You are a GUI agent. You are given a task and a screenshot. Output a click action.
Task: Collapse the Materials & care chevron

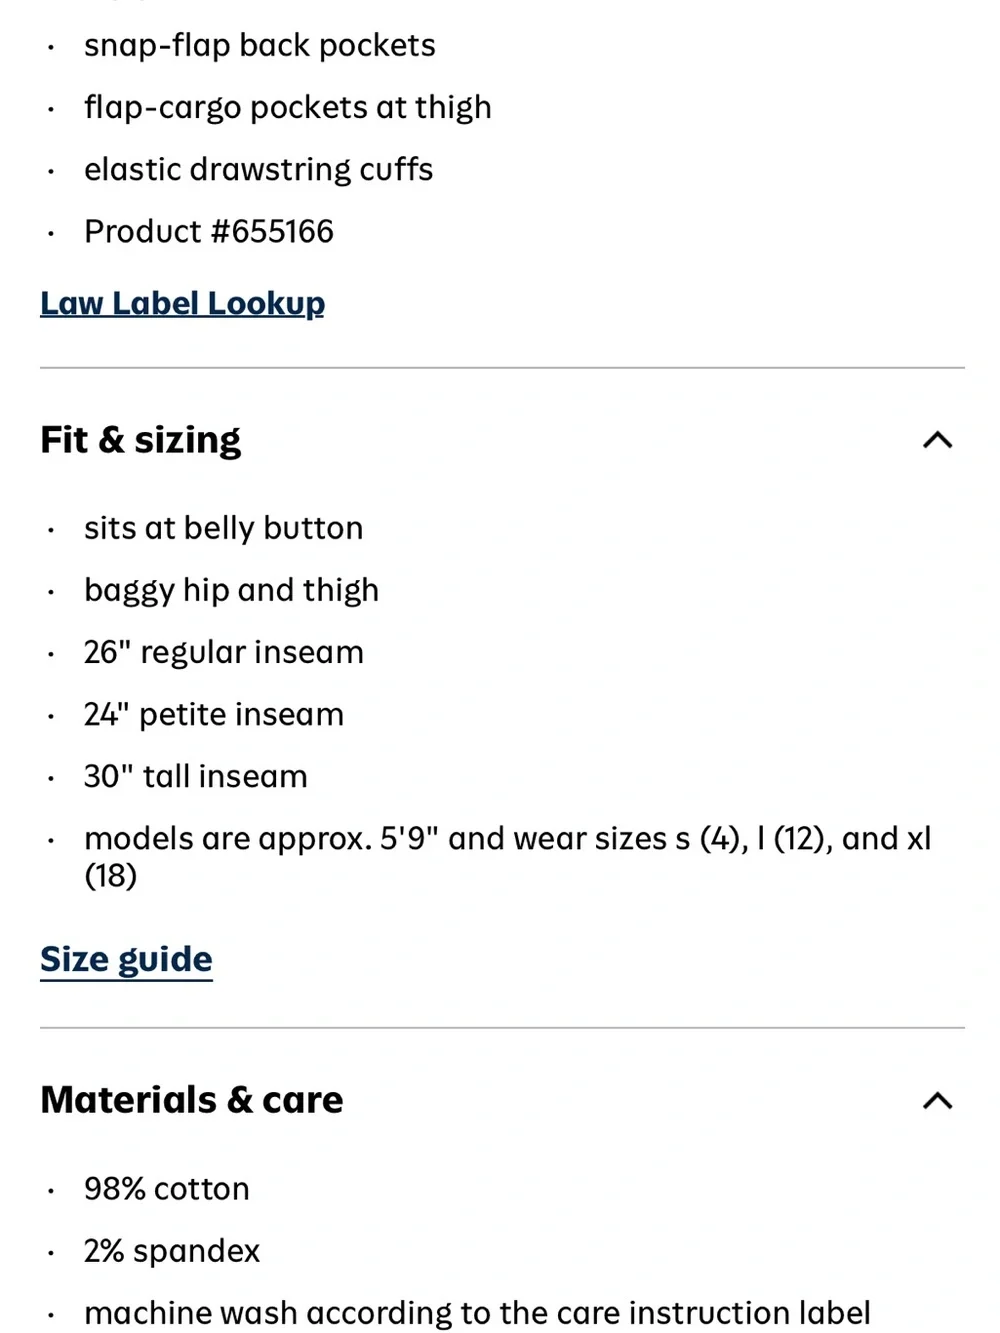pos(937,1101)
